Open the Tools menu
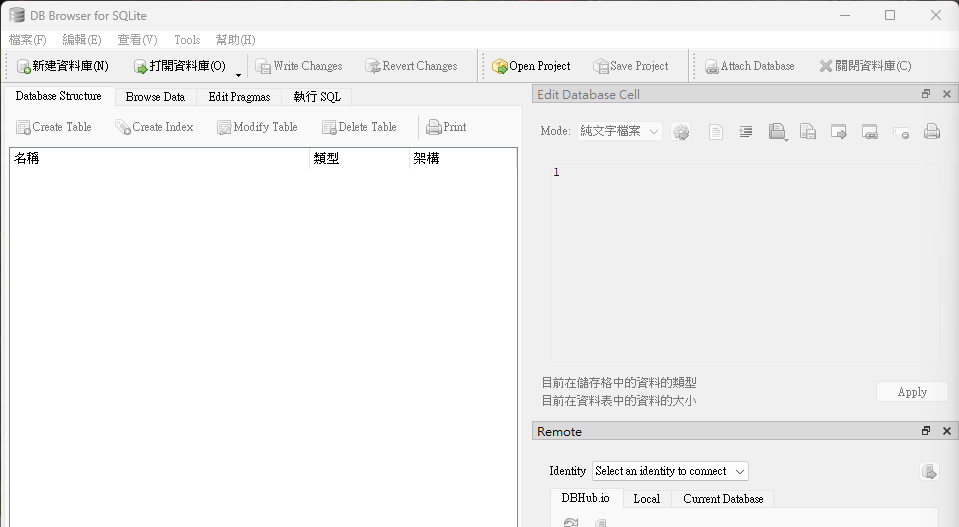The height and width of the screenshot is (527, 959). point(187,40)
